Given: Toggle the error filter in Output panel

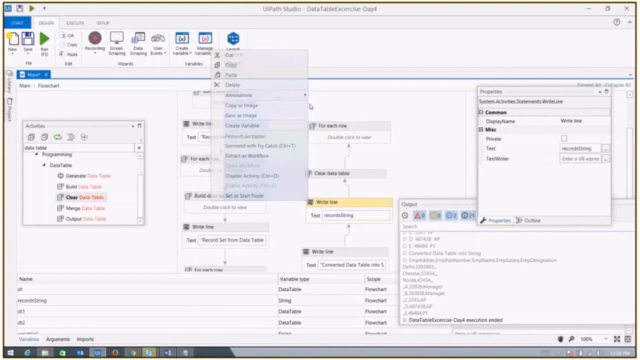Looking at the screenshot, I should tap(420, 216).
